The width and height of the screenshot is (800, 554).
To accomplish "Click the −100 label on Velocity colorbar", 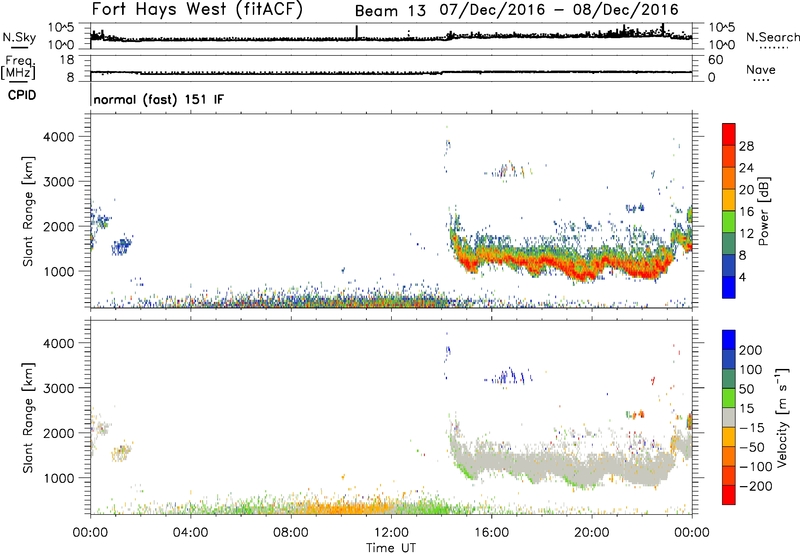I will pyautogui.click(x=756, y=466).
